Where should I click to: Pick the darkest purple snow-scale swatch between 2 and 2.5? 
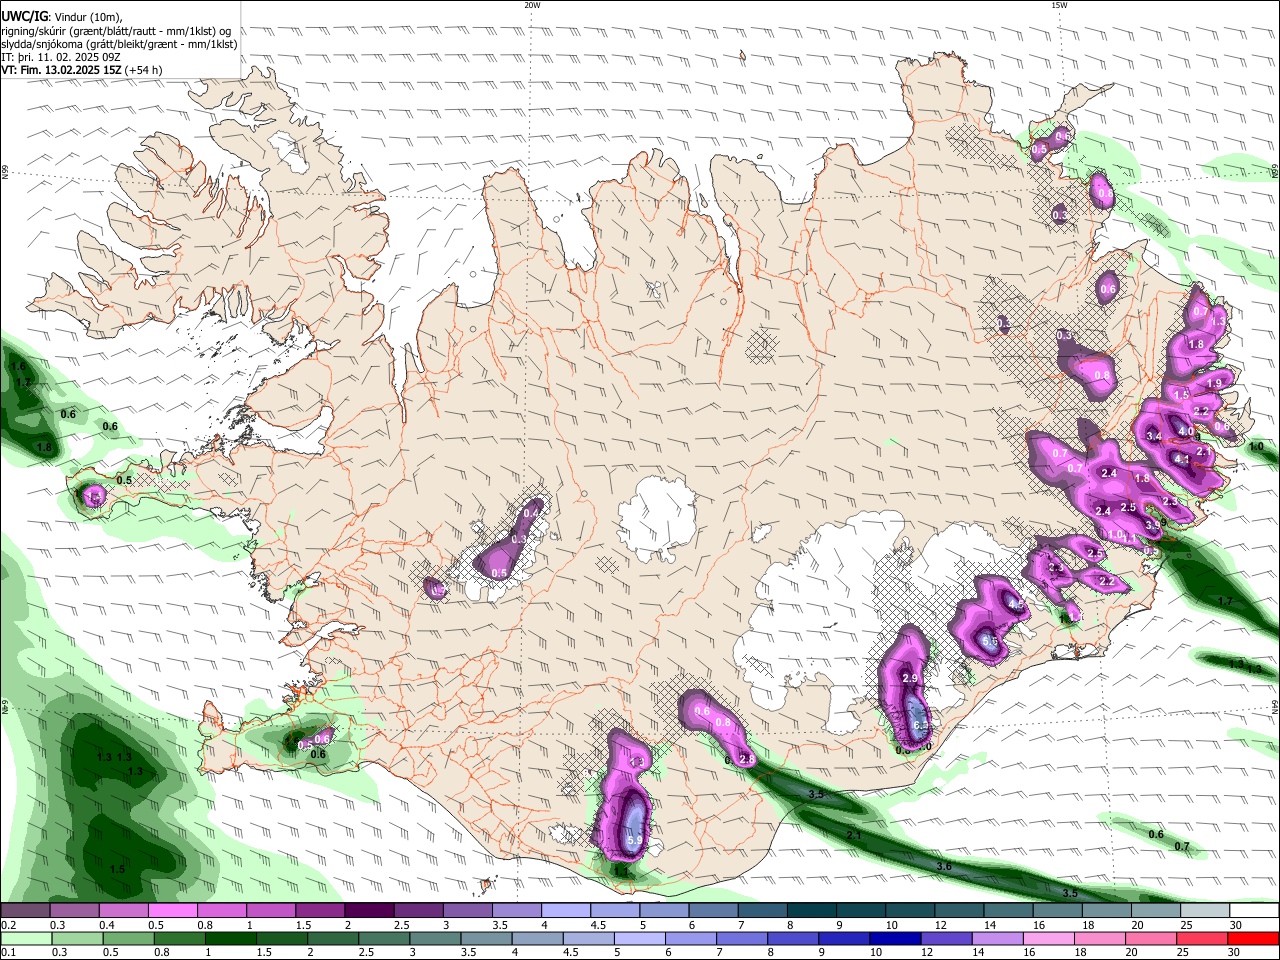point(368,911)
